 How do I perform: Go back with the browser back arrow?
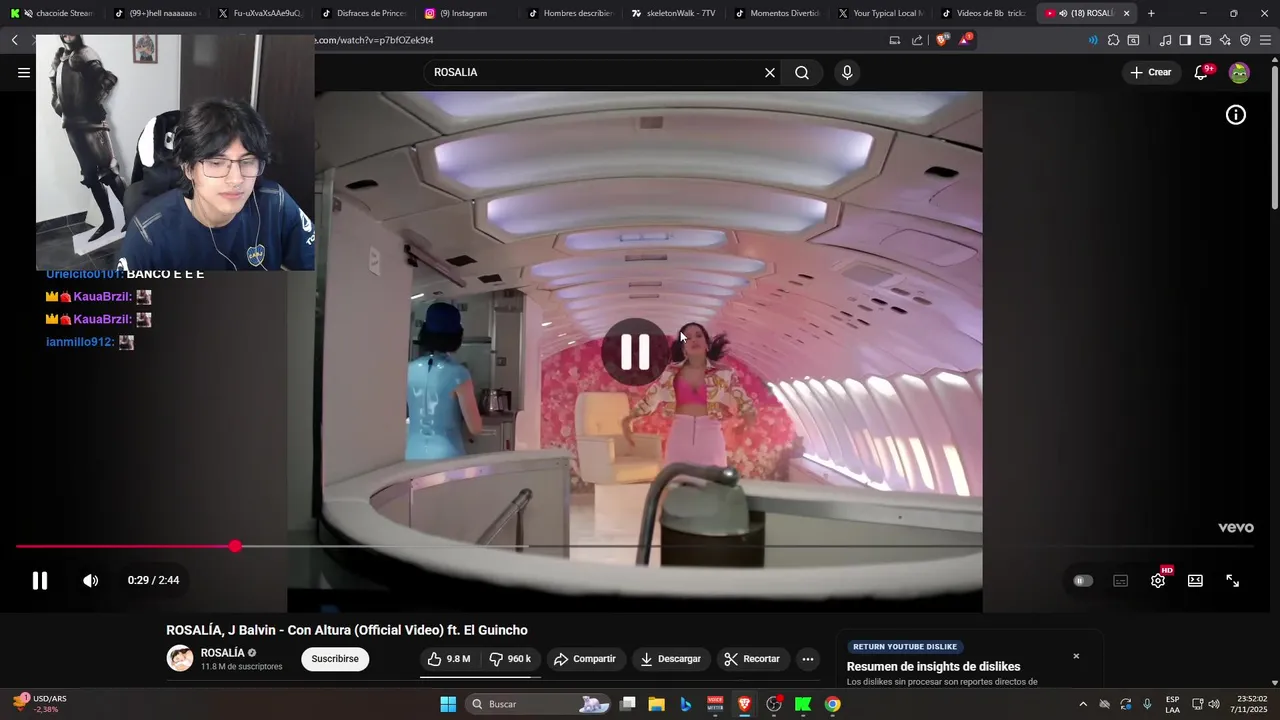(x=15, y=40)
